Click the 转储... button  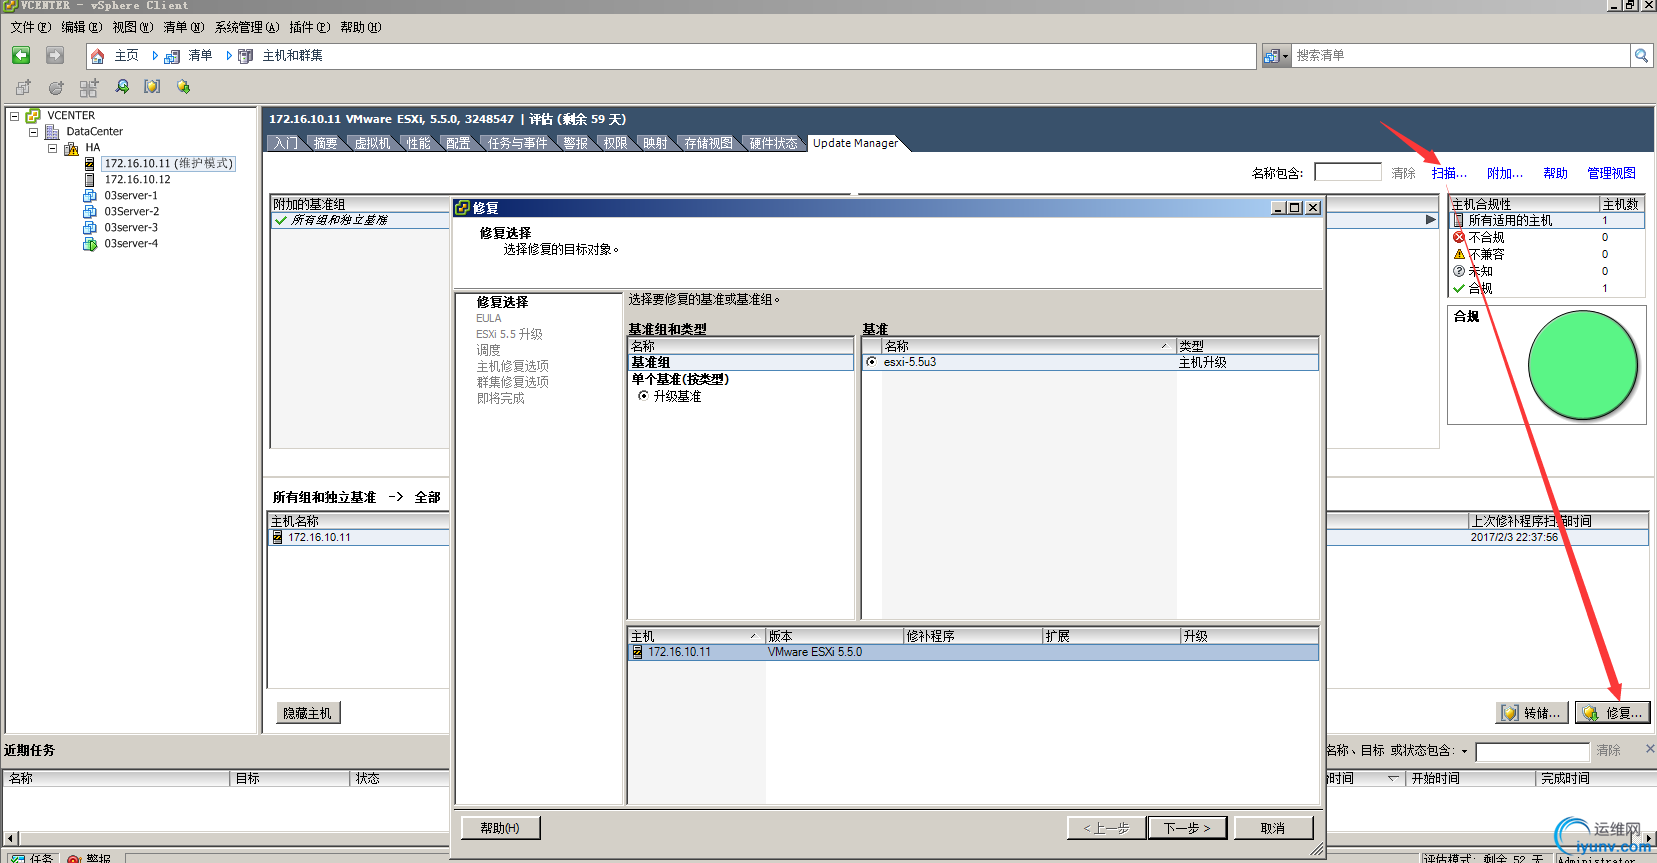(x=1532, y=713)
